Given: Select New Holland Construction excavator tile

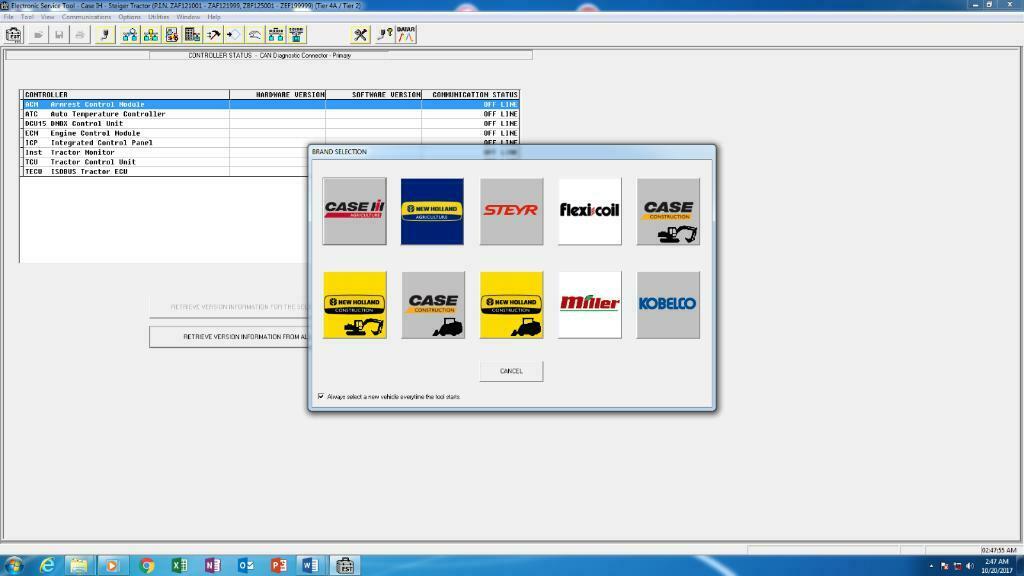Looking at the screenshot, I should 355,305.
